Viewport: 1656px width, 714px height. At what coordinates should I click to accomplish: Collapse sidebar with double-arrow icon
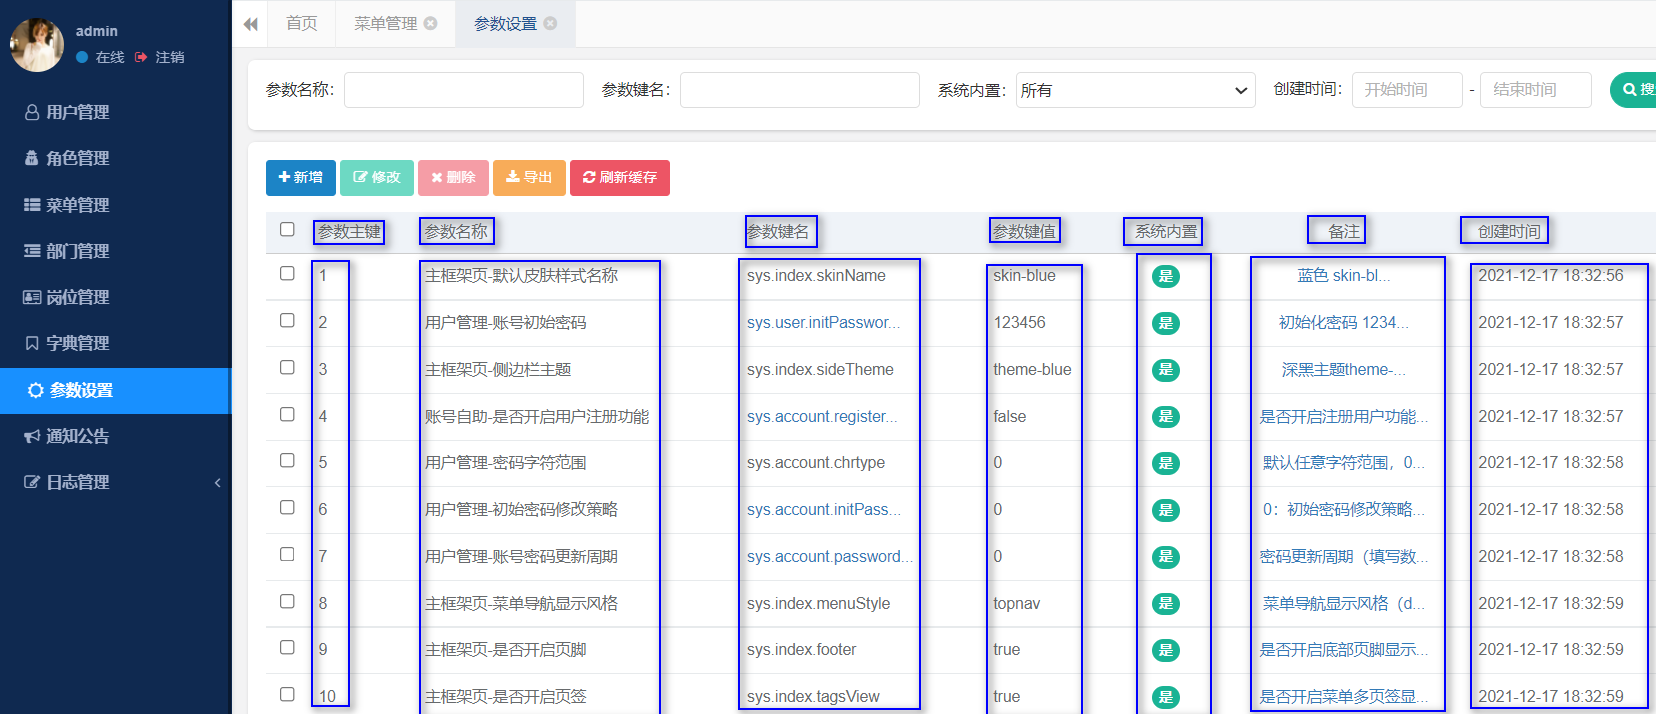[x=251, y=24]
